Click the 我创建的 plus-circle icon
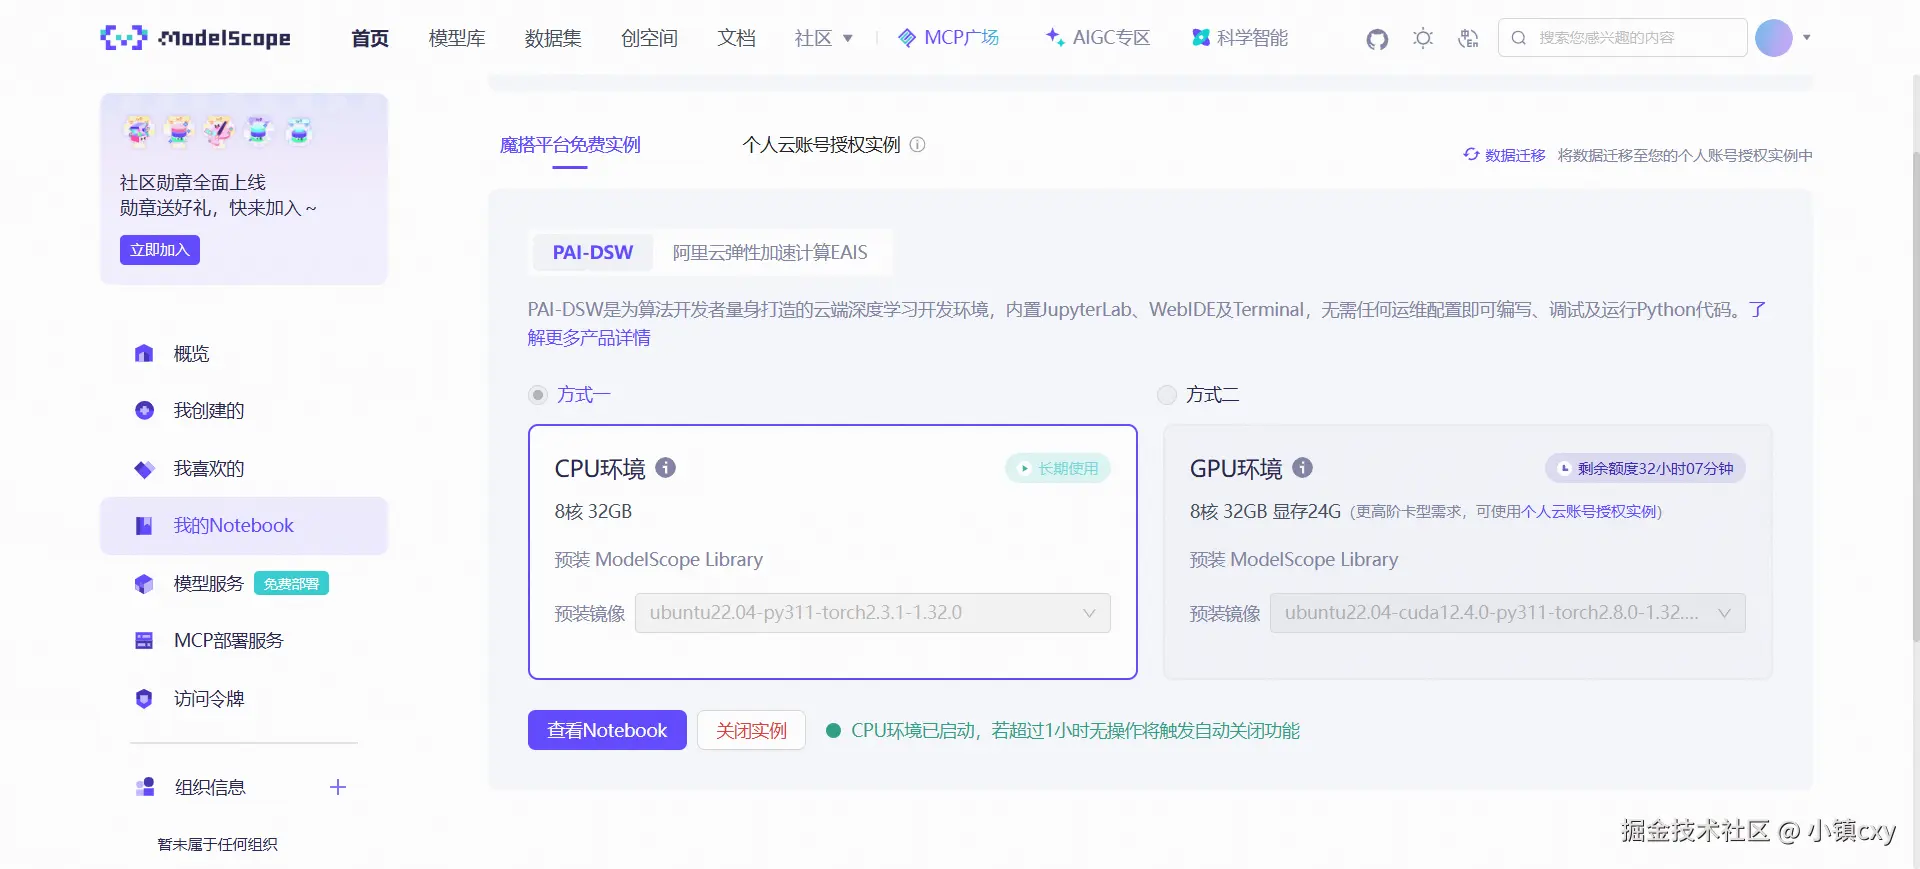The height and width of the screenshot is (869, 1920). [144, 410]
